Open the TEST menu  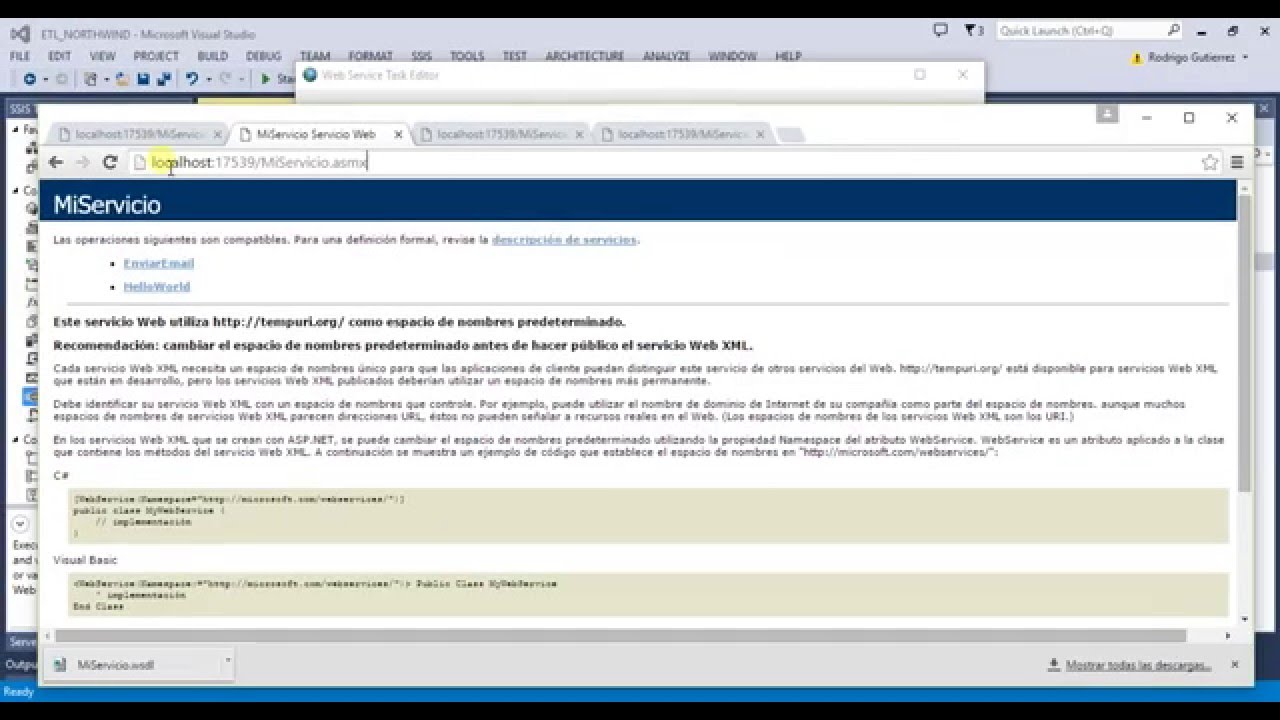tap(514, 56)
